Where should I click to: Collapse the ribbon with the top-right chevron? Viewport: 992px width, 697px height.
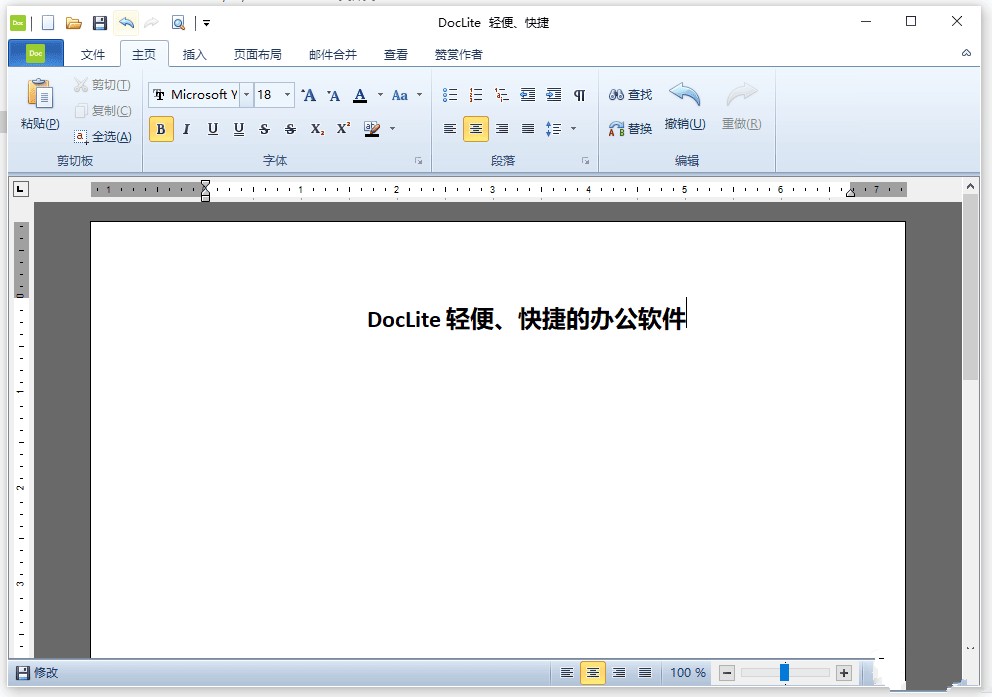pos(966,53)
